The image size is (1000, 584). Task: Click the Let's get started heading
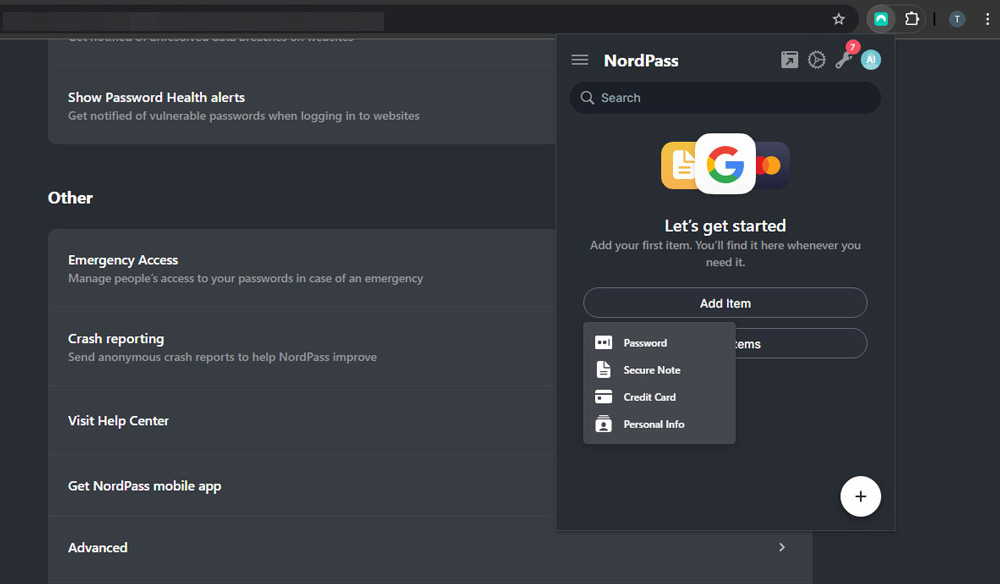(725, 226)
